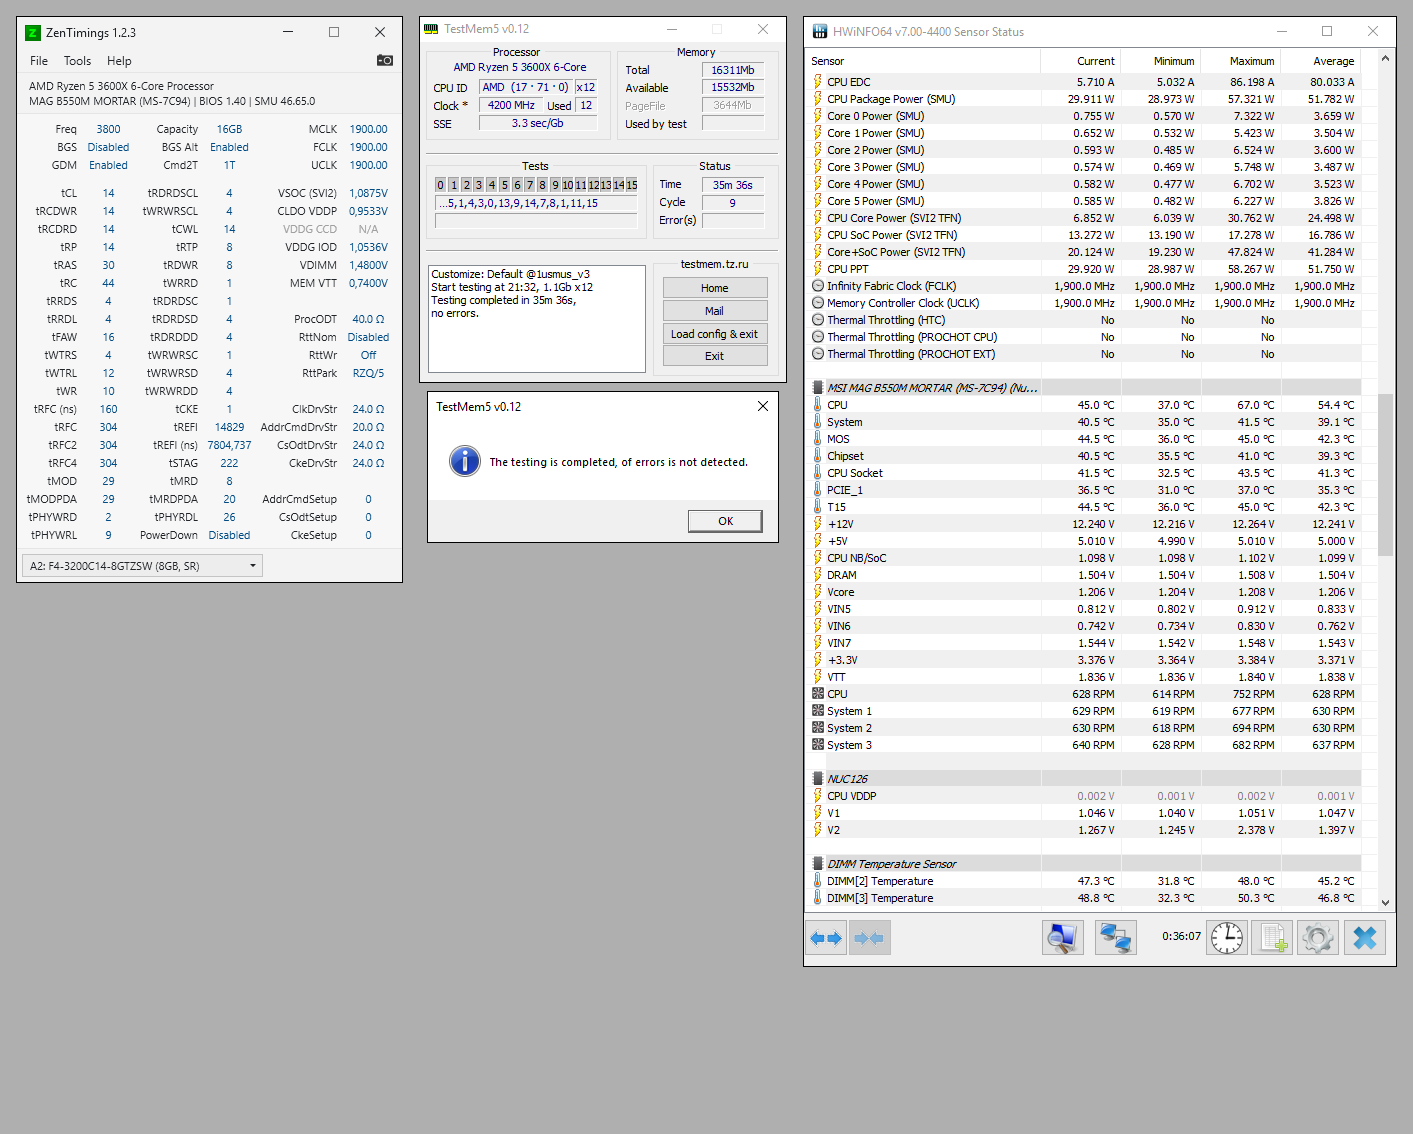Click the TestMem5 customize log text box
This screenshot has width=1413, height=1134.
pos(537,319)
